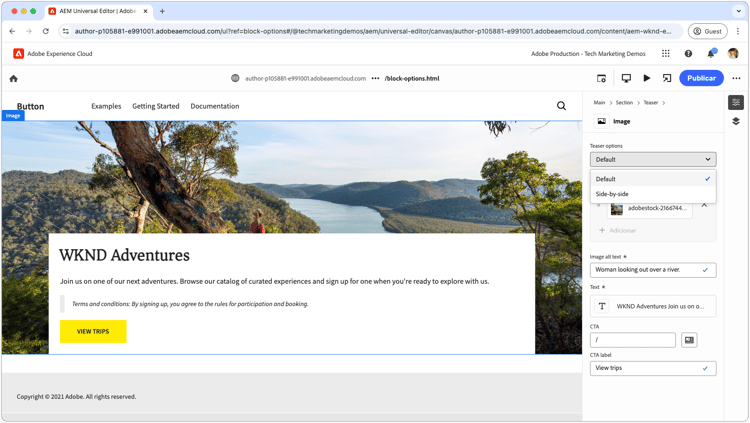Open the Help question mark icon
Screen dimensions: 750x423
pos(688,54)
